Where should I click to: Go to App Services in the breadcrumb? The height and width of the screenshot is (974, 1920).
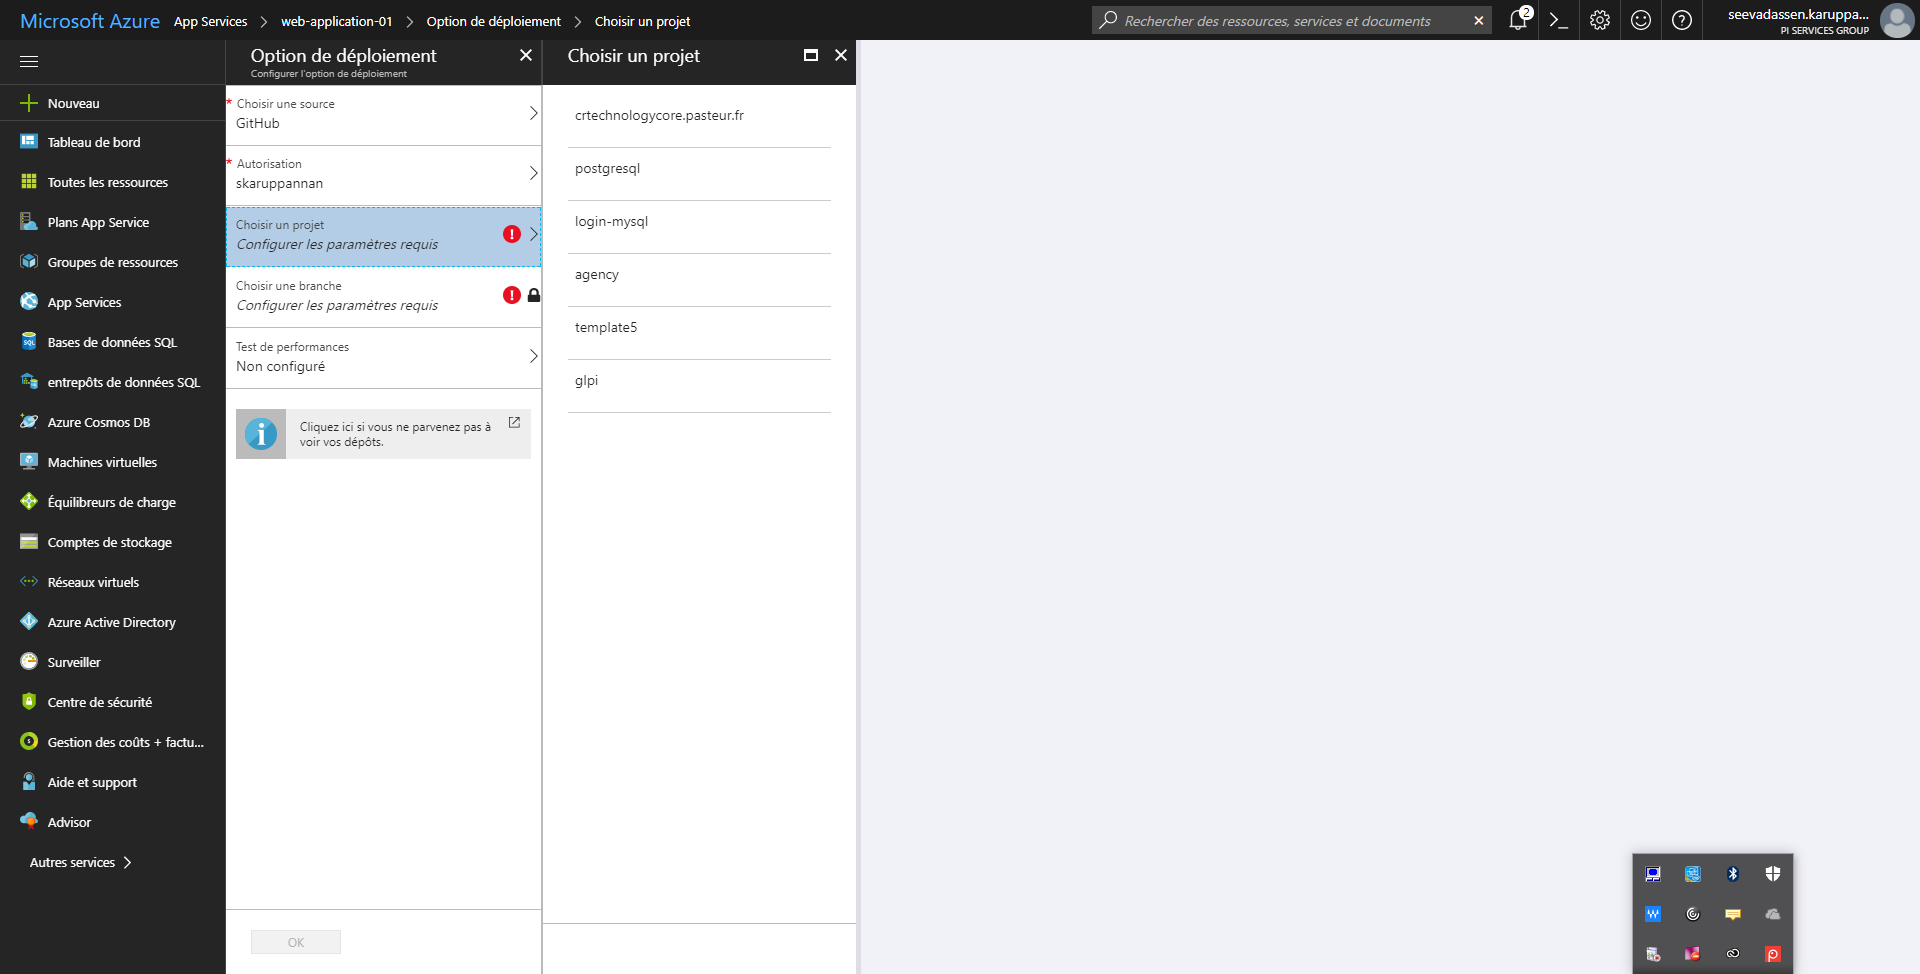pos(210,21)
